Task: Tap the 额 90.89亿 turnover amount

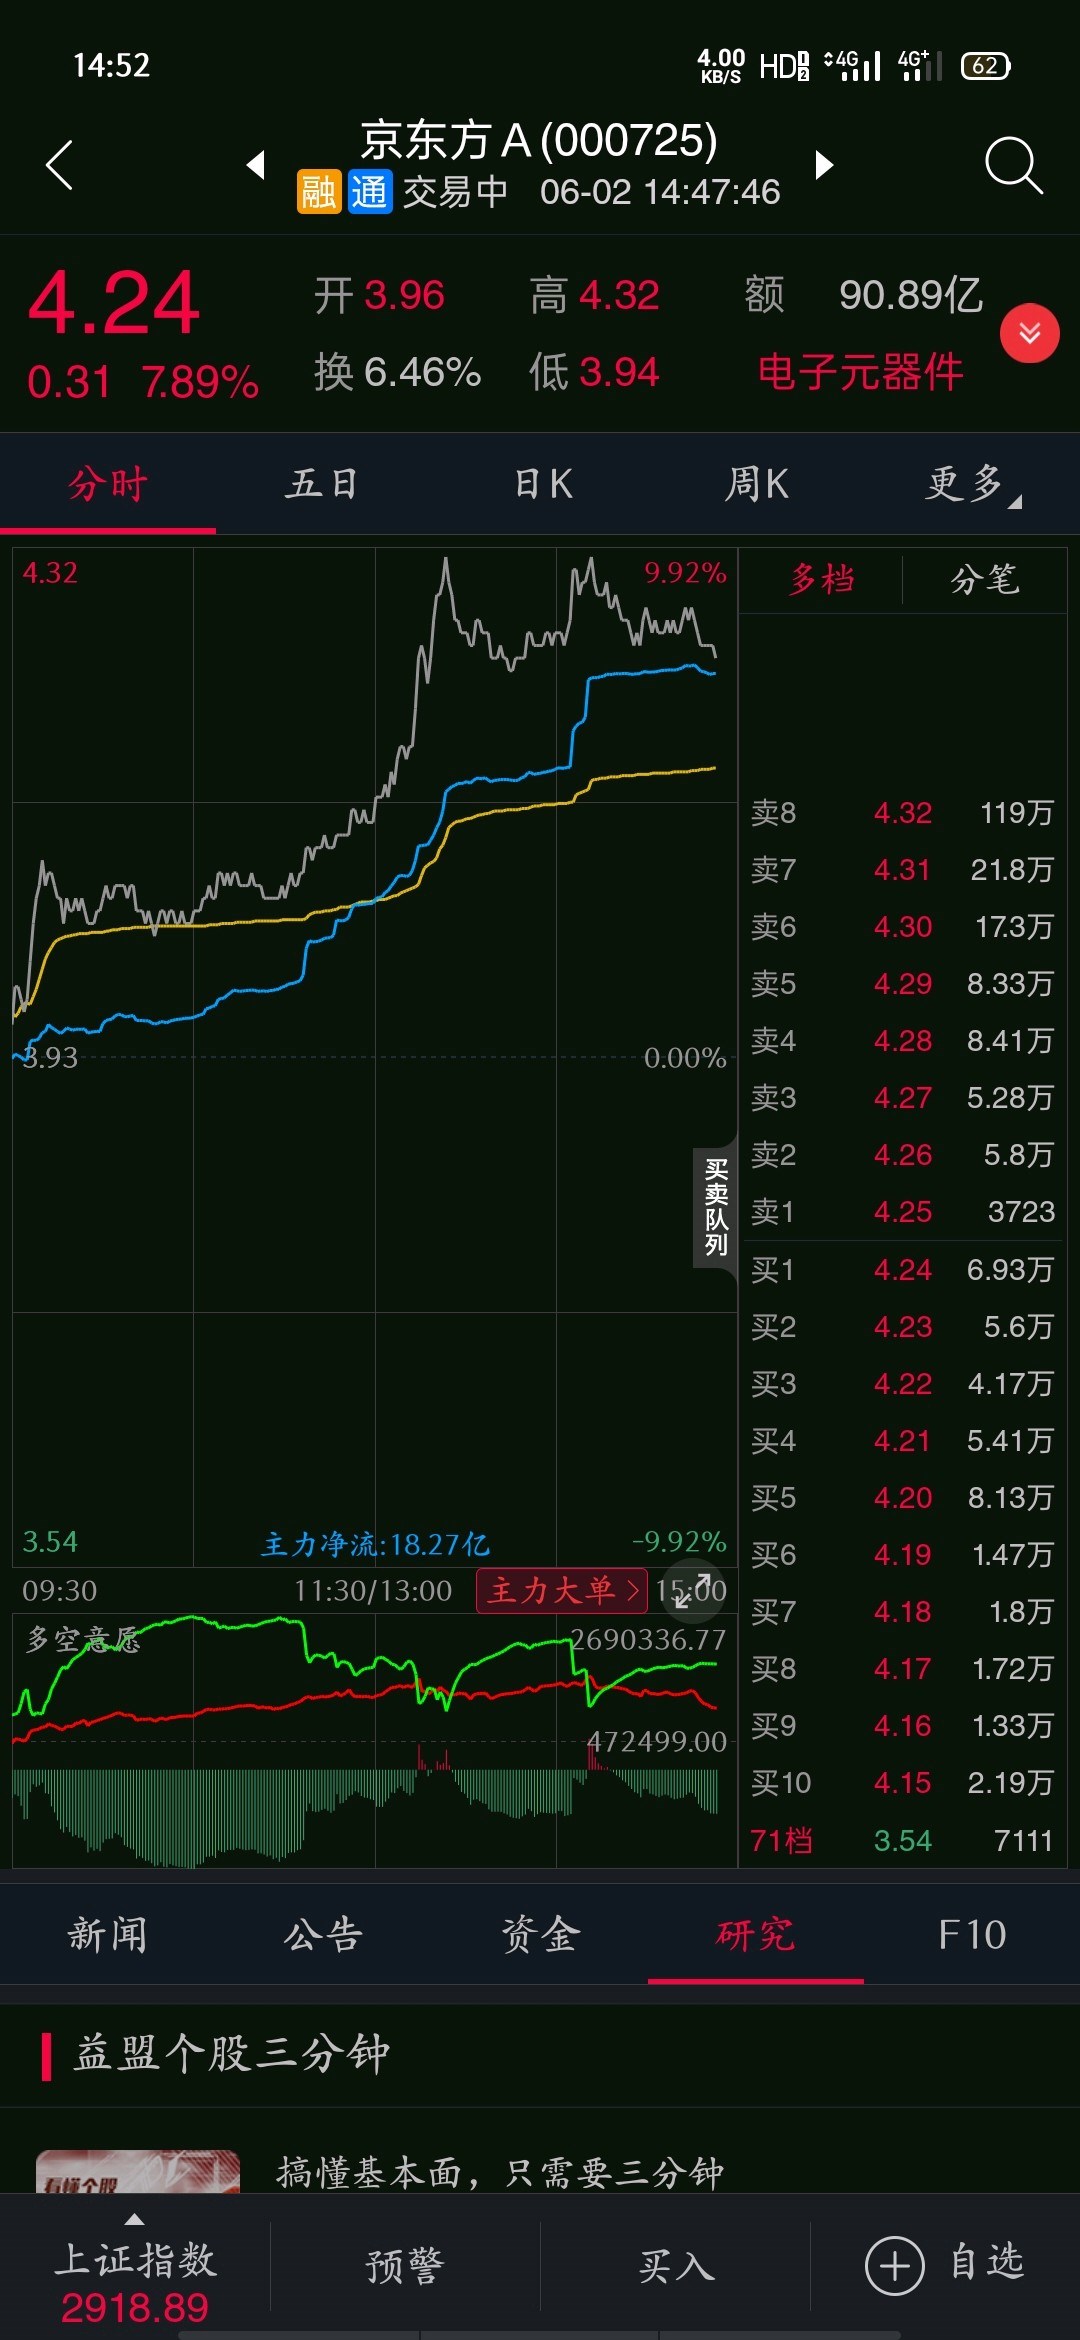Action: tap(864, 295)
